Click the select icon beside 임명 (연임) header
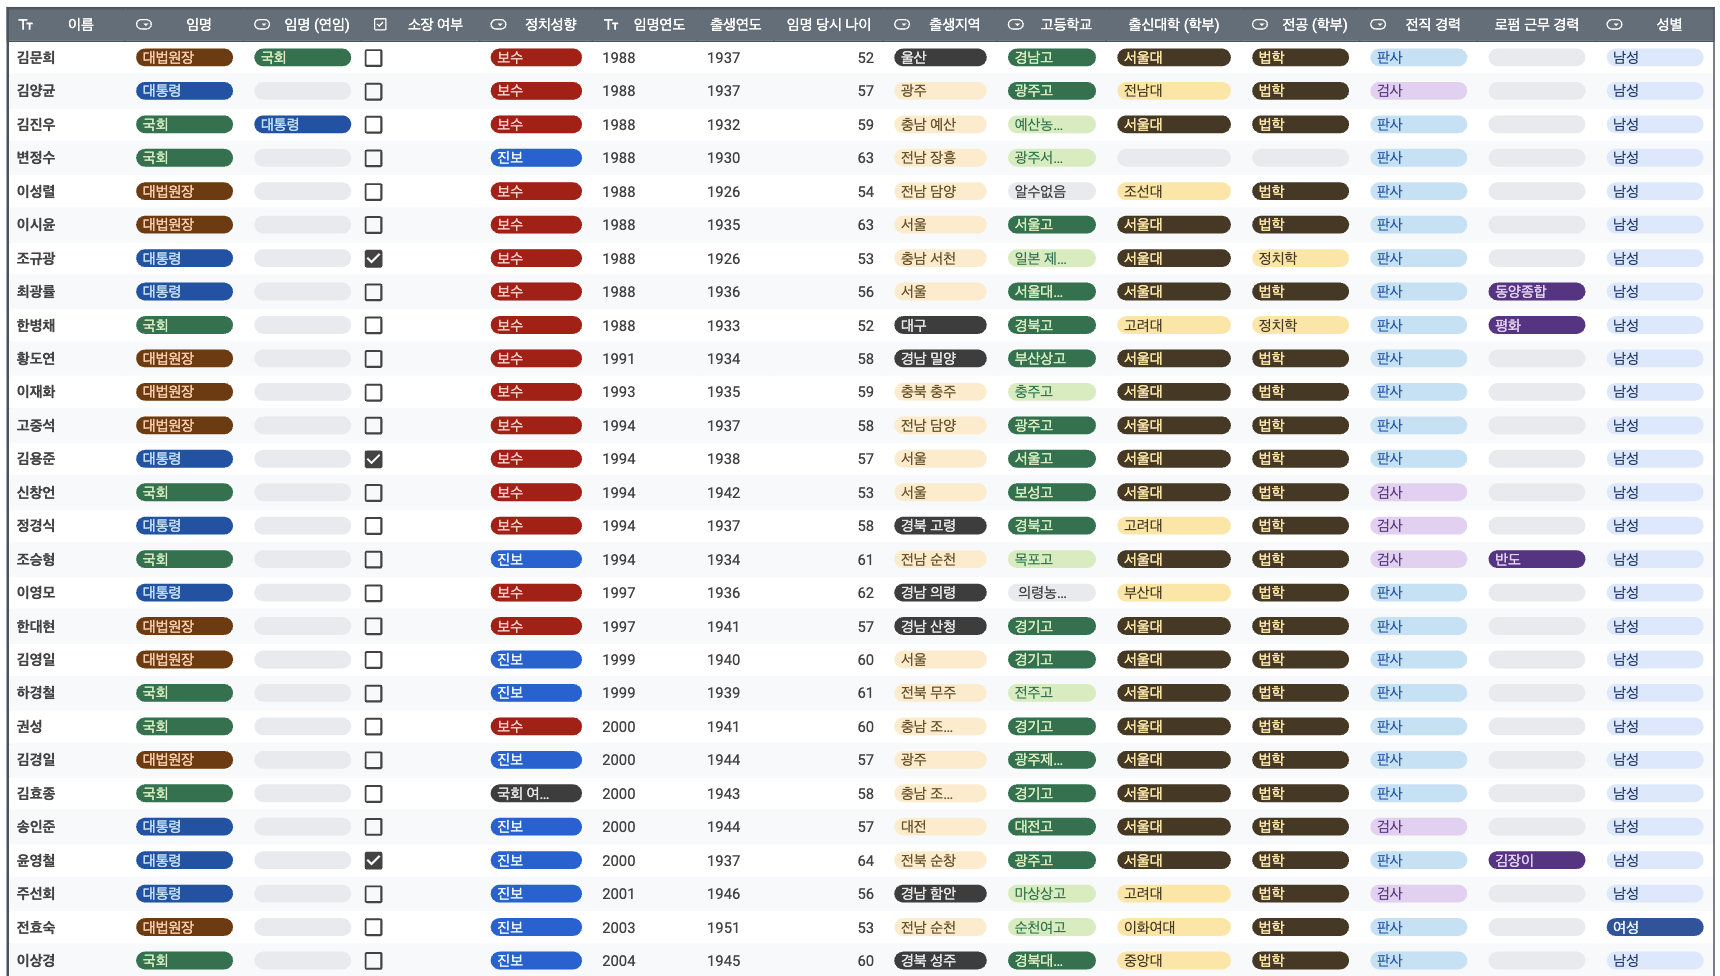This screenshot has height=976, width=1720. (262, 24)
